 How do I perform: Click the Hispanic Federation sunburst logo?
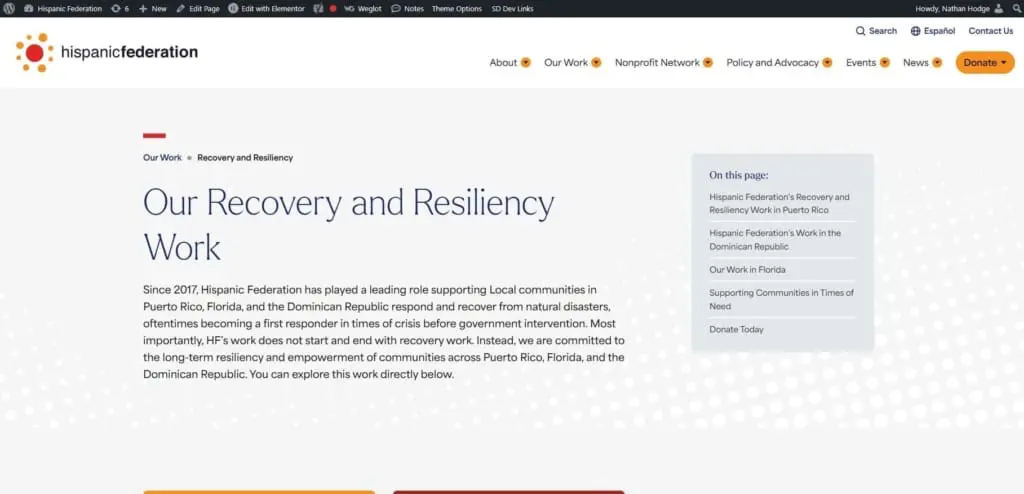click(x=34, y=52)
